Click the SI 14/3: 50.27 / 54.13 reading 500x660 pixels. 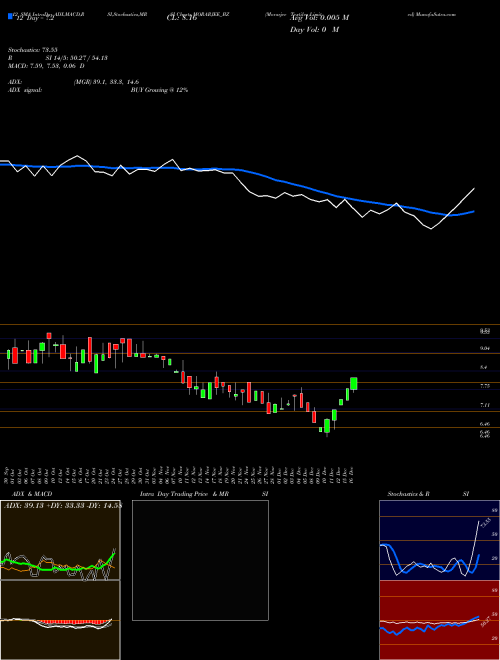(77, 58)
